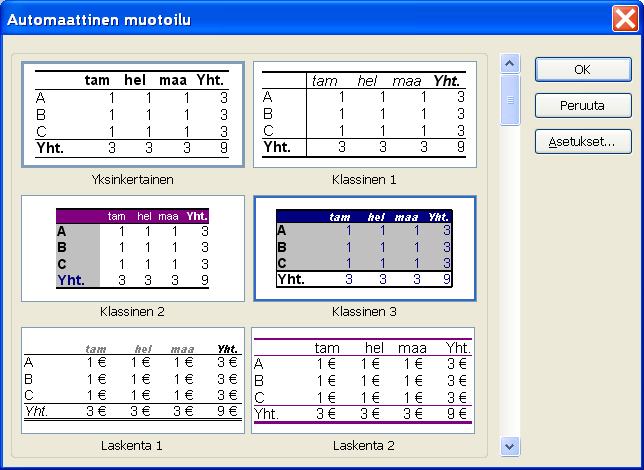The width and height of the screenshot is (644, 470).
Task: Cancel with the Peruuta button
Action: tap(583, 106)
